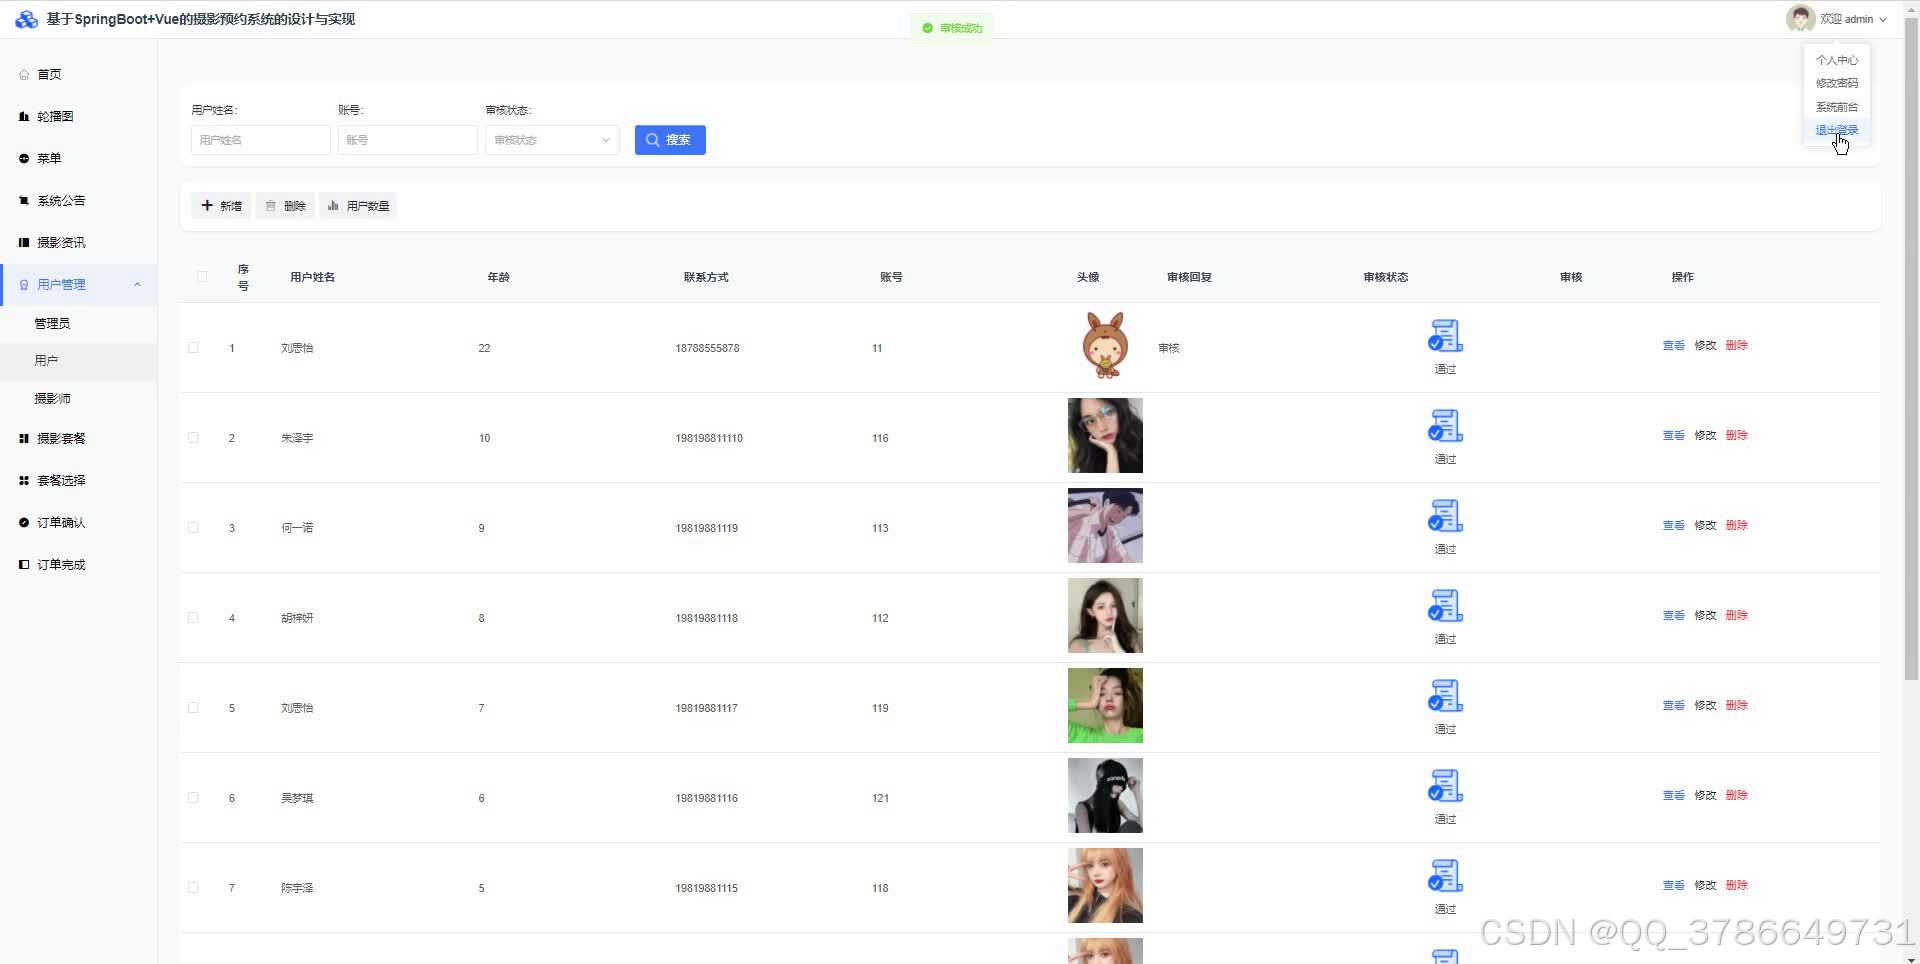Click 查看 link for 朱泽宇
This screenshot has height=964, width=1920.
pyautogui.click(x=1673, y=435)
